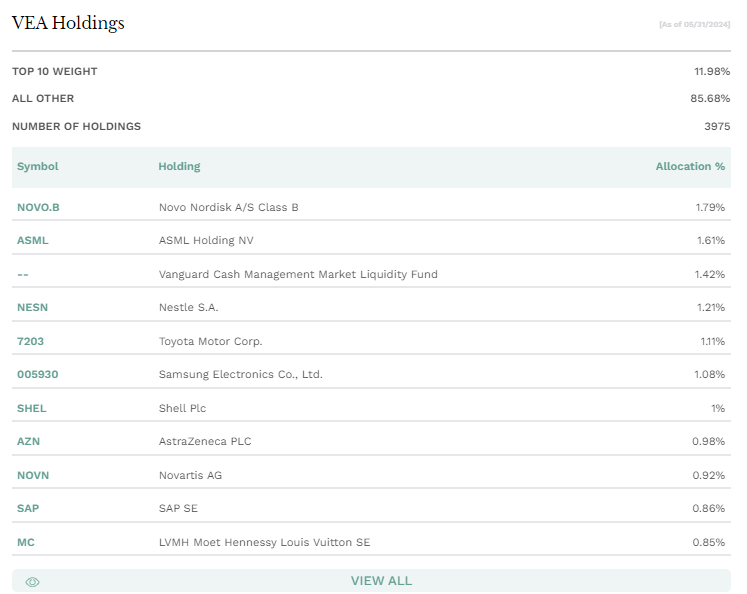Open the VIEW ALL holdings button
This screenshot has height=594, width=747.
(x=371, y=581)
